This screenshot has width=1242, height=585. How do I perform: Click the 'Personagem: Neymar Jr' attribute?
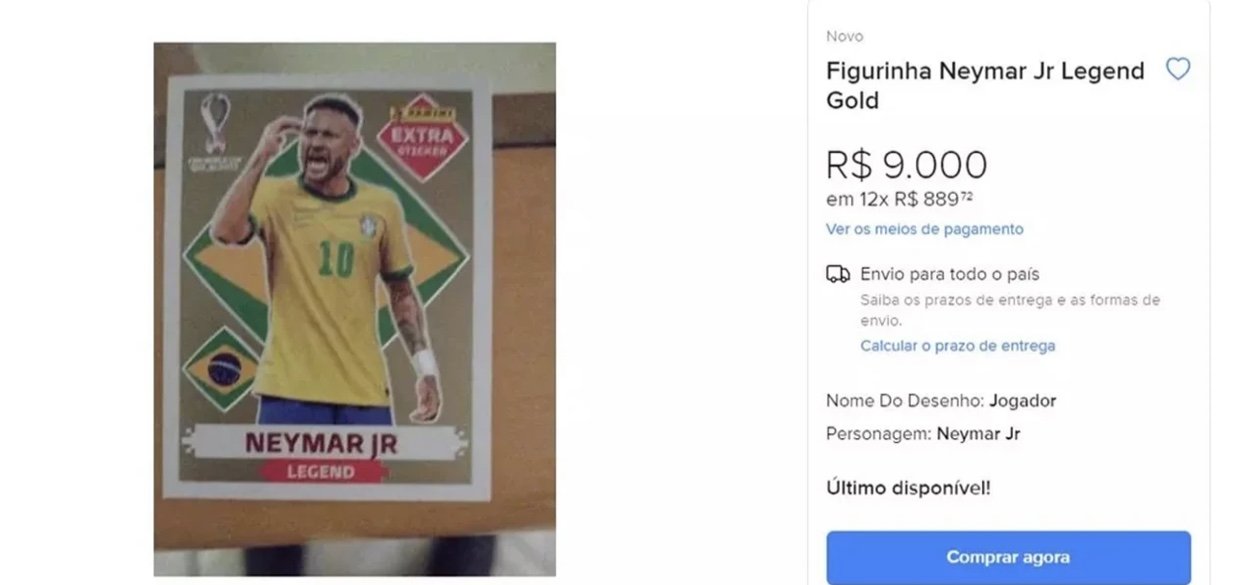(x=922, y=434)
